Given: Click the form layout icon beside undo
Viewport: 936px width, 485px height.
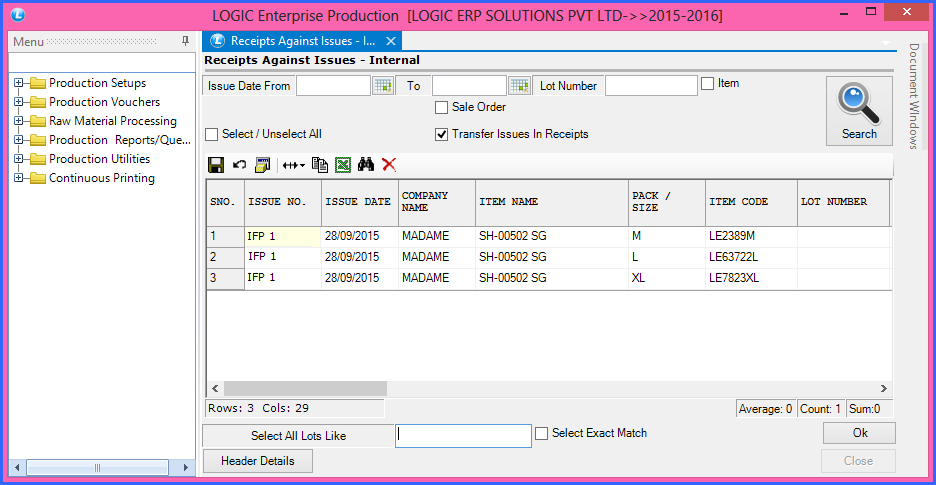Looking at the screenshot, I should (x=263, y=165).
